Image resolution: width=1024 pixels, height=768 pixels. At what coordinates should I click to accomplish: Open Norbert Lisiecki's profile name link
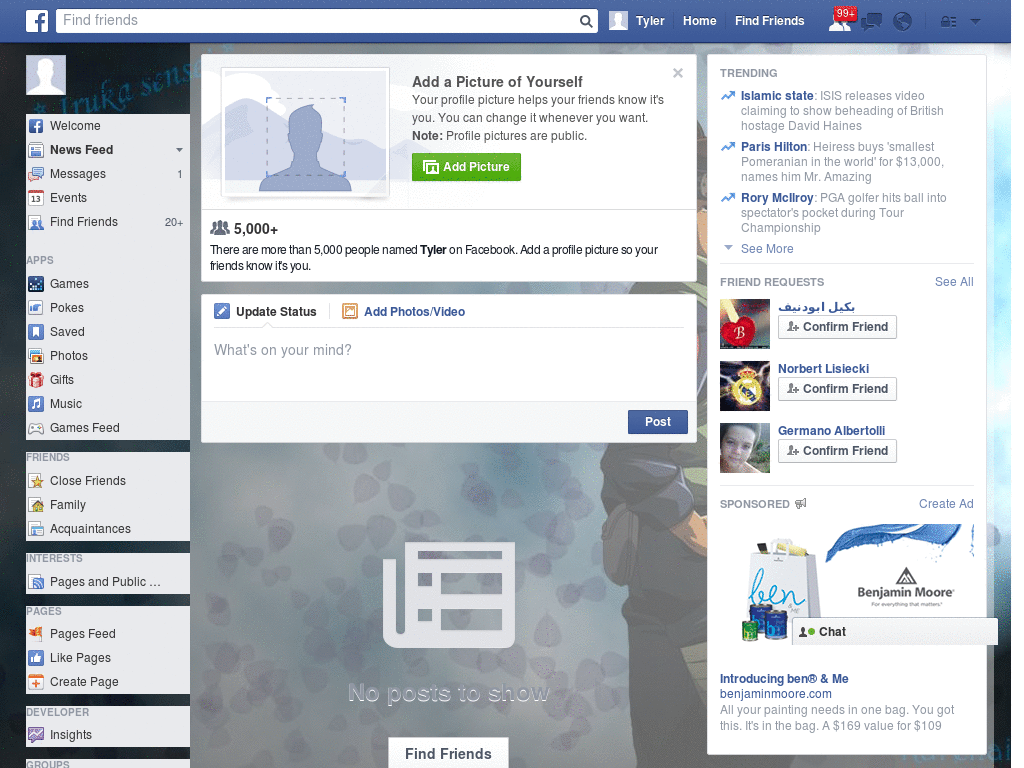coord(823,369)
